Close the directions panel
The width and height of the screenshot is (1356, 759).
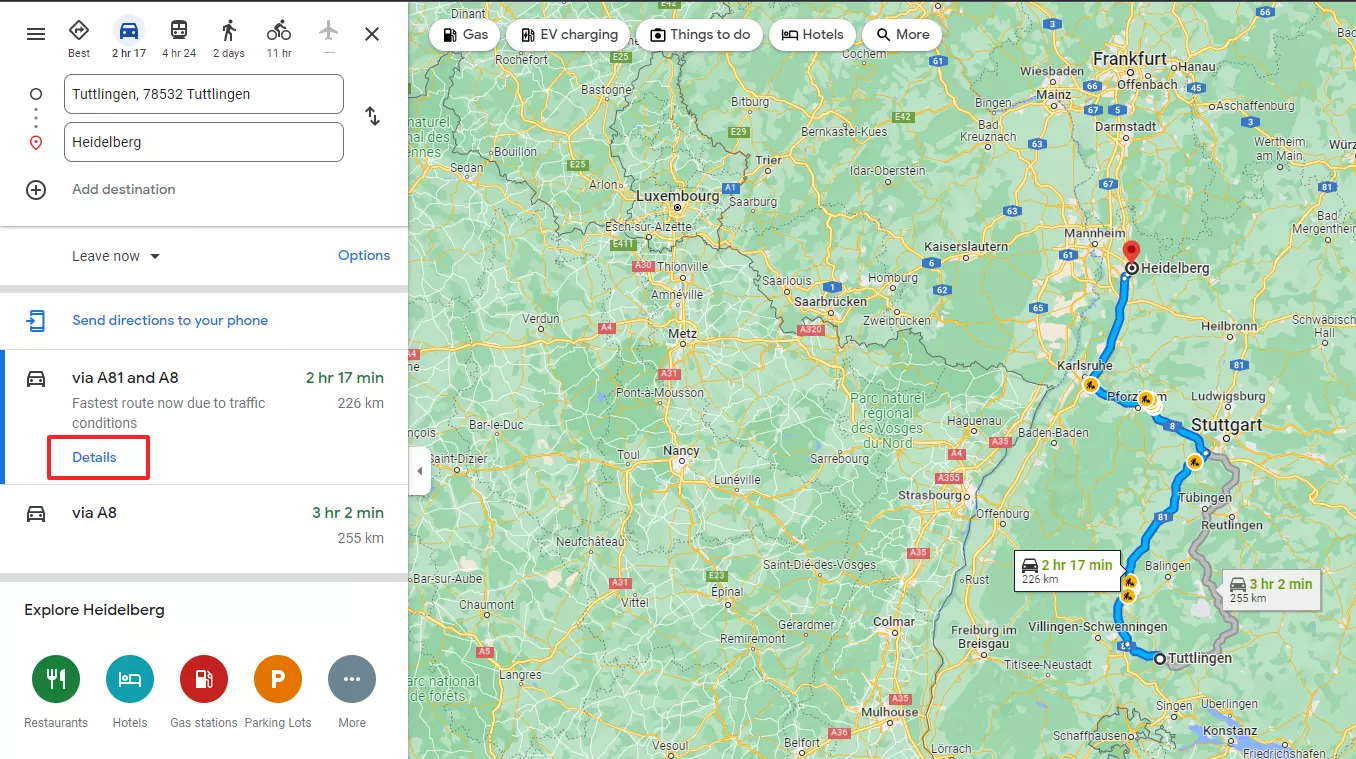pos(372,34)
